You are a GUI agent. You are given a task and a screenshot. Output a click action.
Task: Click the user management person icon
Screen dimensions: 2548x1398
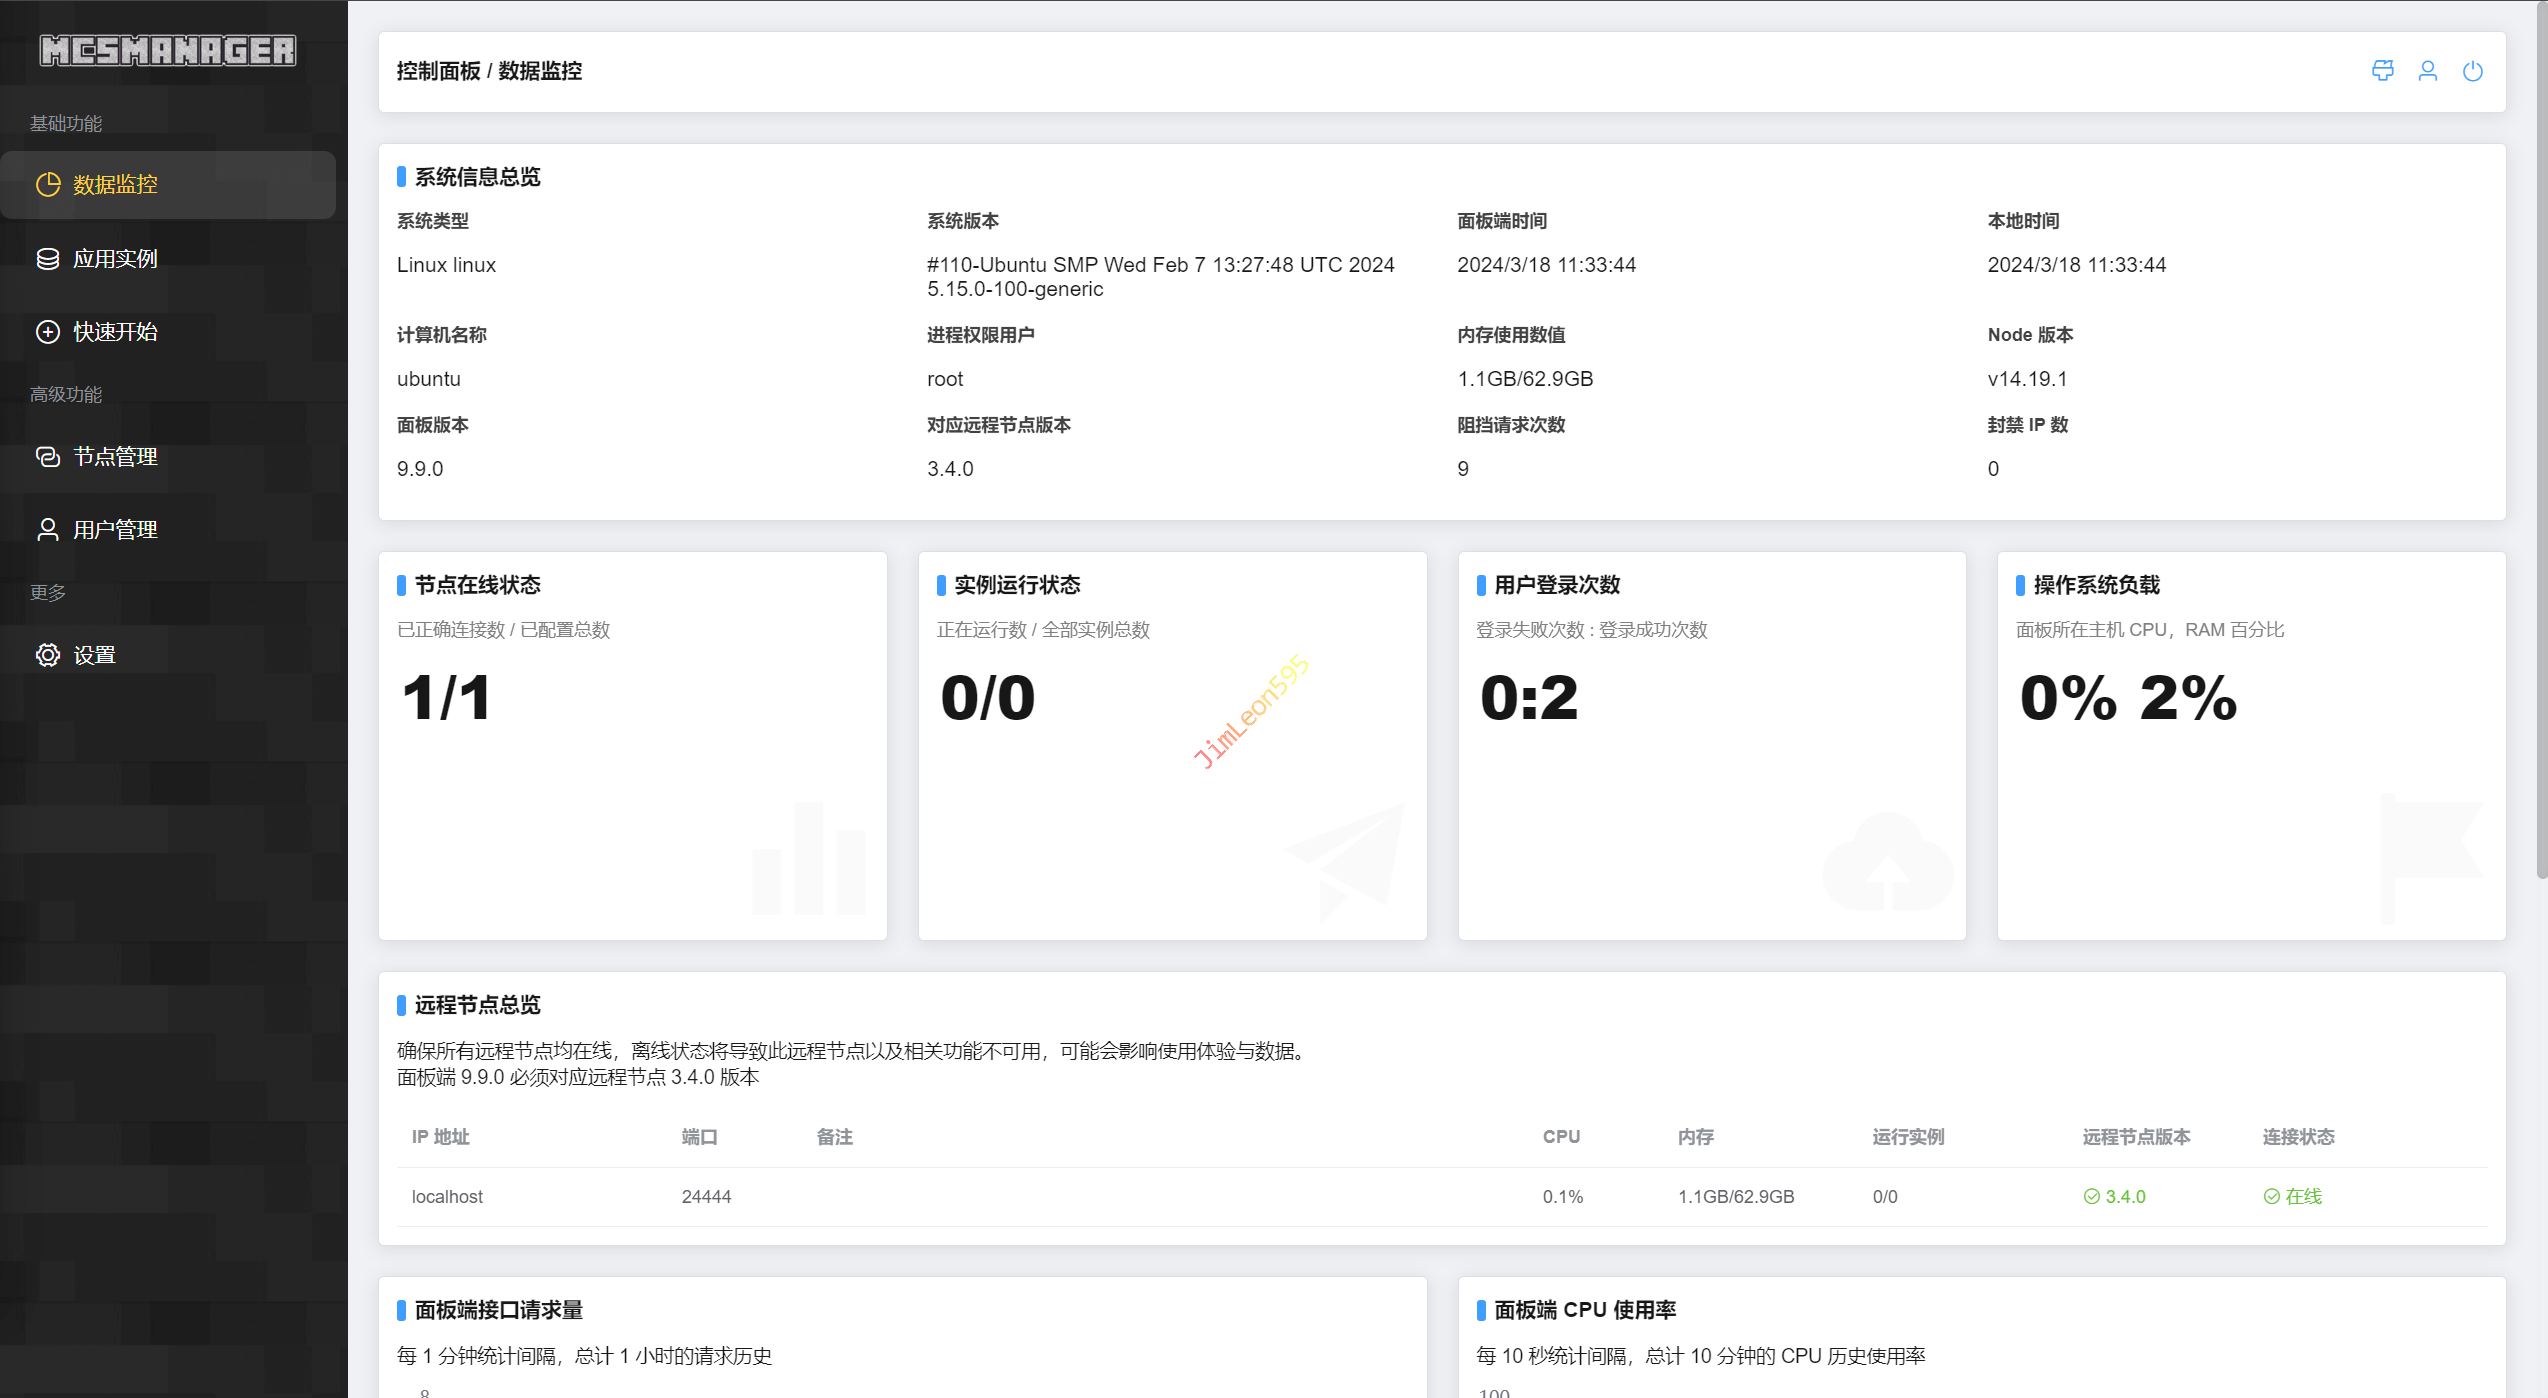(48, 529)
